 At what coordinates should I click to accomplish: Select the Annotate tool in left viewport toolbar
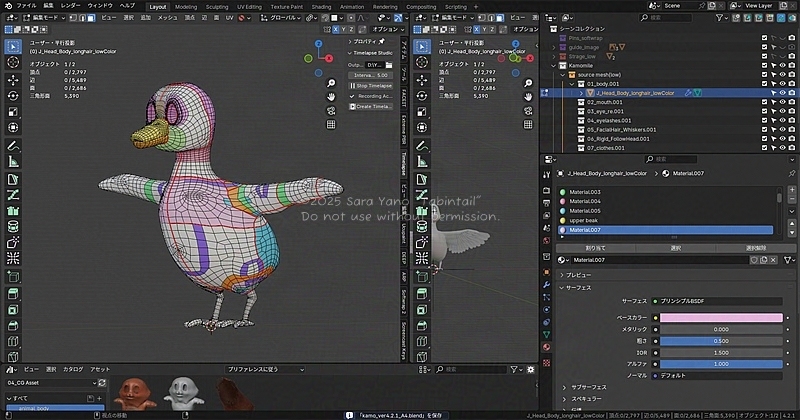pos(13,146)
